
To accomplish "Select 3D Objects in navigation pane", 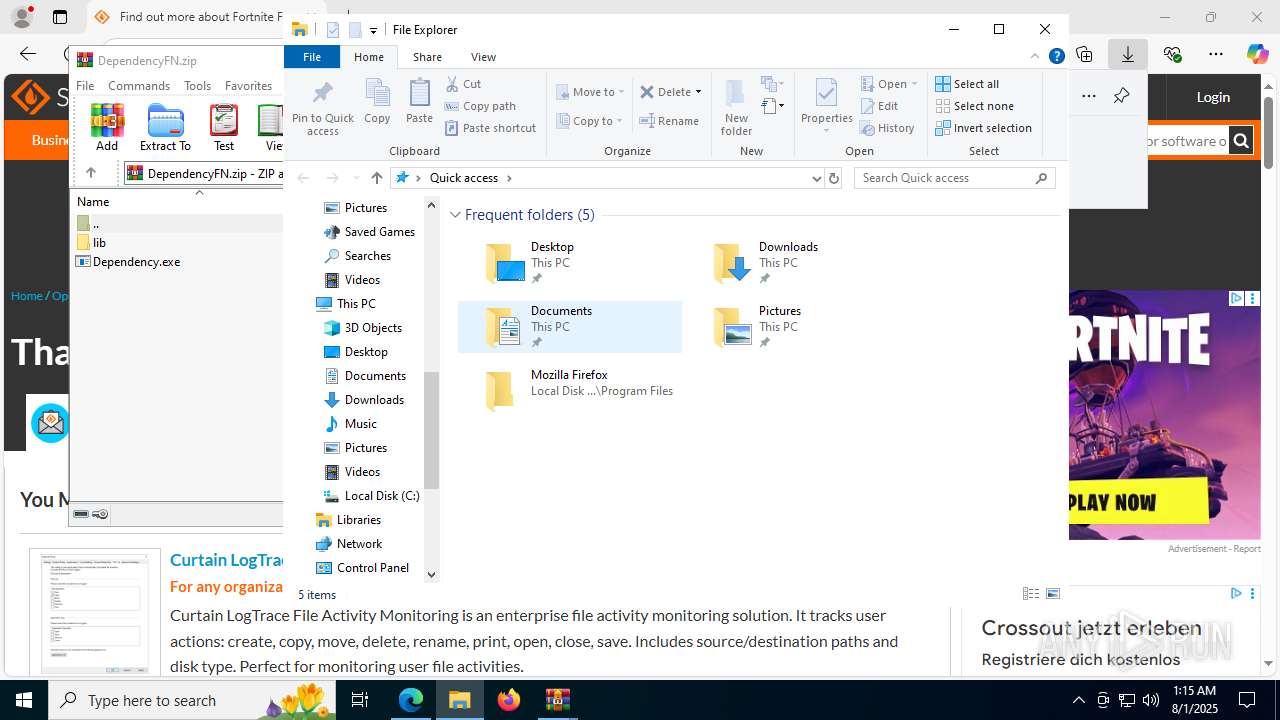I will point(363,328).
